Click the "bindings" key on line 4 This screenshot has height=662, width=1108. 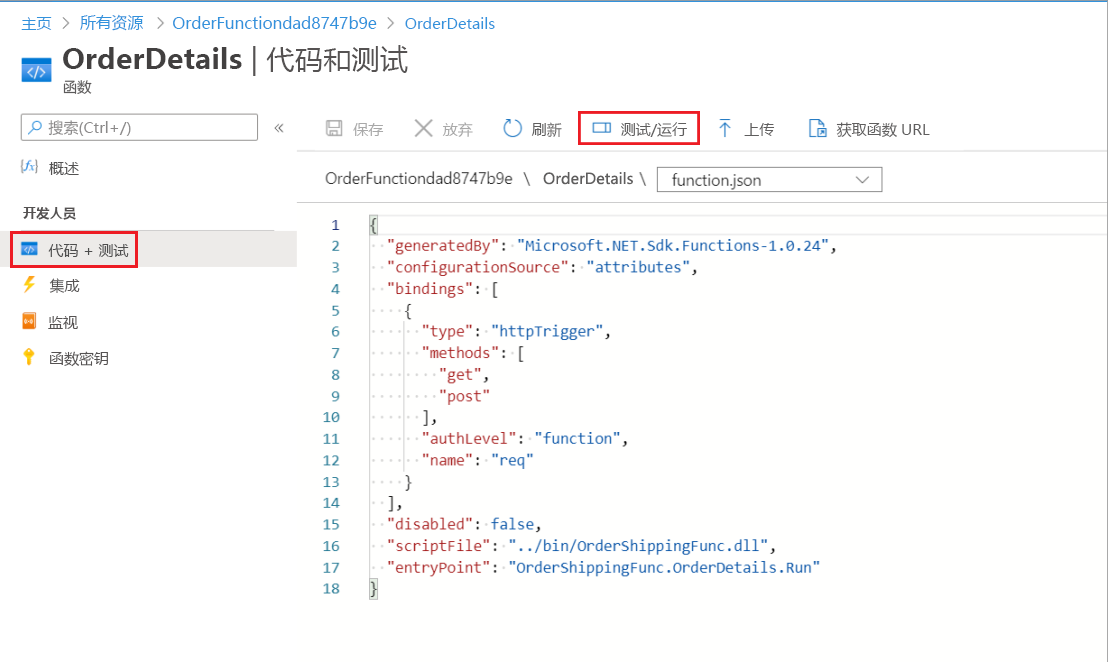point(430,288)
